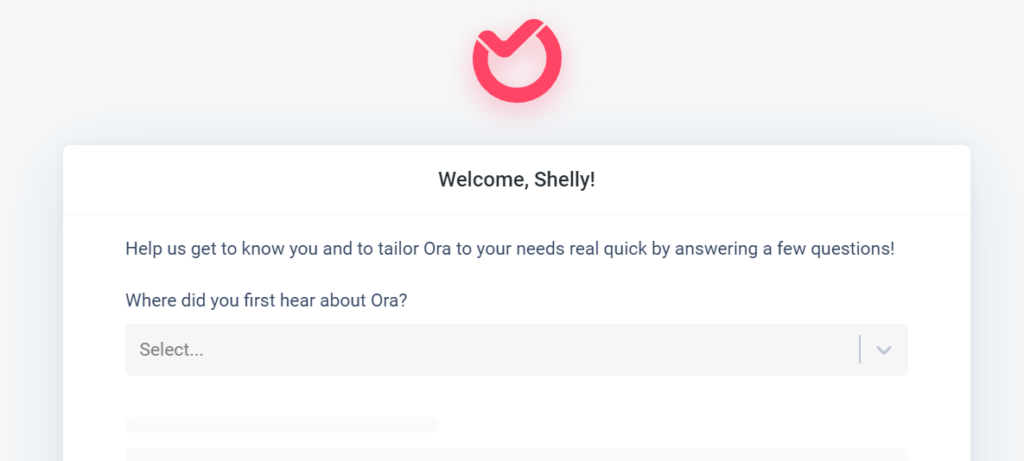The height and width of the screenshot is (461, 1024).
Task: Click the 'Select...' placeholder text
Action: pos(171,350)
